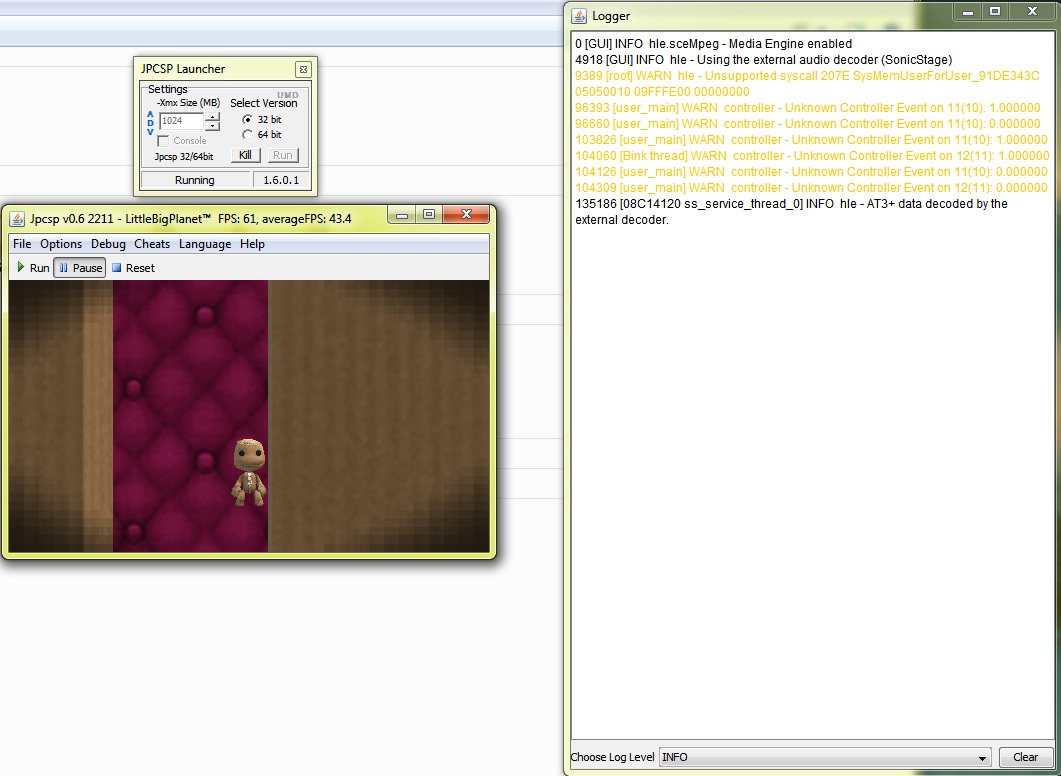Pause the running emulation
This screenshot has width=1061, height=776.
tap(79, 268)
